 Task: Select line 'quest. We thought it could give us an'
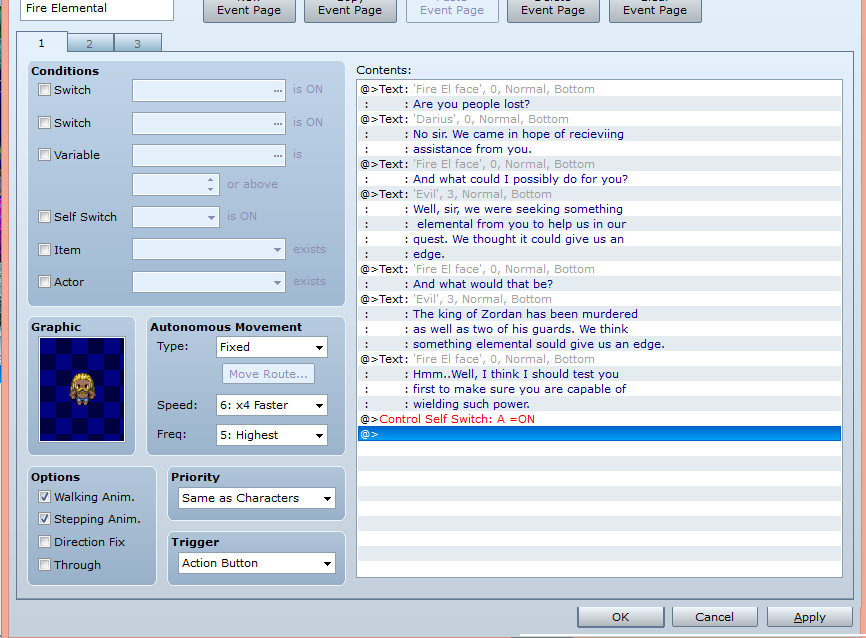click(599, 239)
